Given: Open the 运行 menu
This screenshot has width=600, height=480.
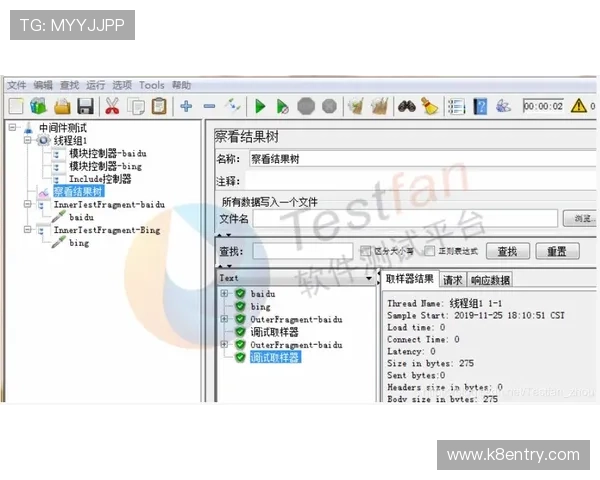Looking at the screenshot, I should coord(95,85).
